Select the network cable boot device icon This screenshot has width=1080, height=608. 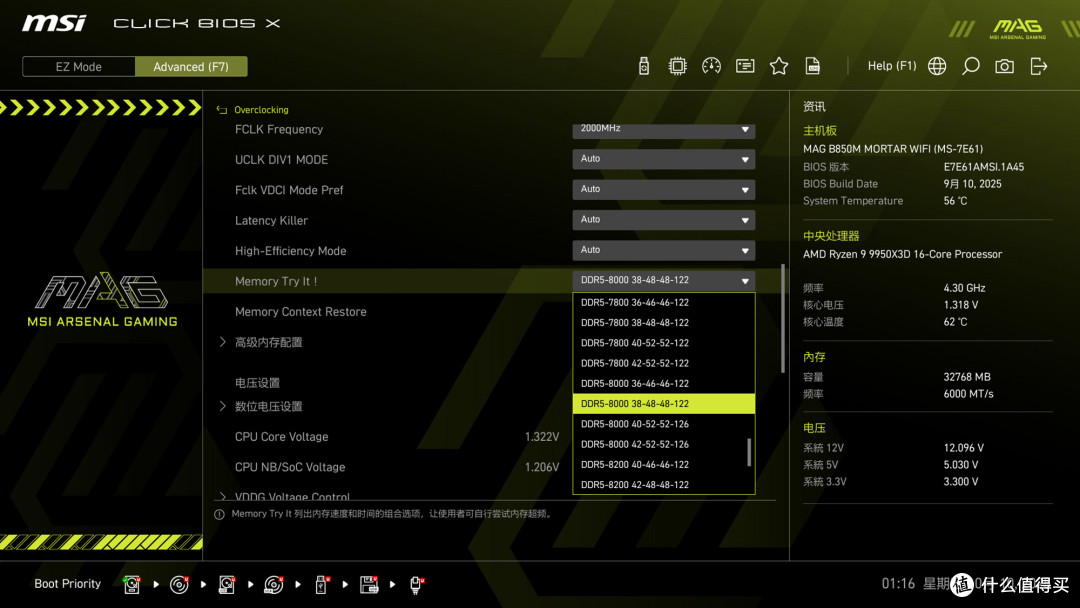pyautogui.click(x=416, y=585)
